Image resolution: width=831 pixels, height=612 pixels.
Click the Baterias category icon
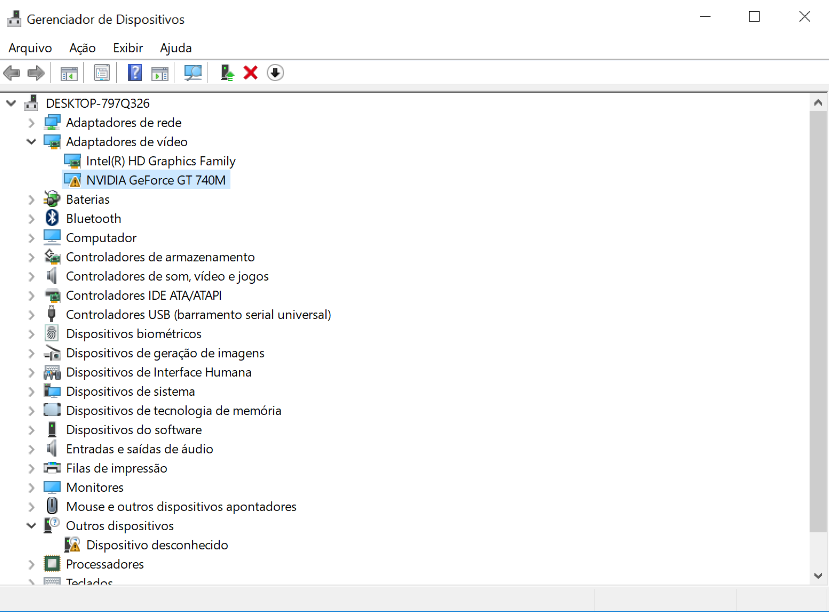(x=52, y=199)
